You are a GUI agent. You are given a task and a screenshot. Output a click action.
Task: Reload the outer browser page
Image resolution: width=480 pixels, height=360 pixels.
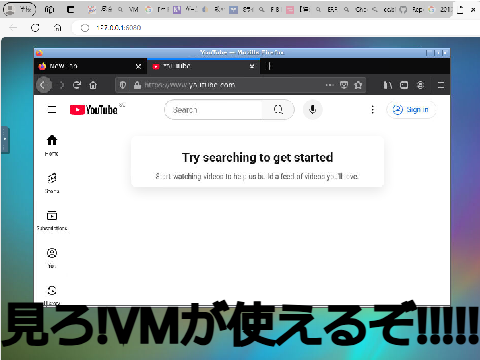pos(35,28)
